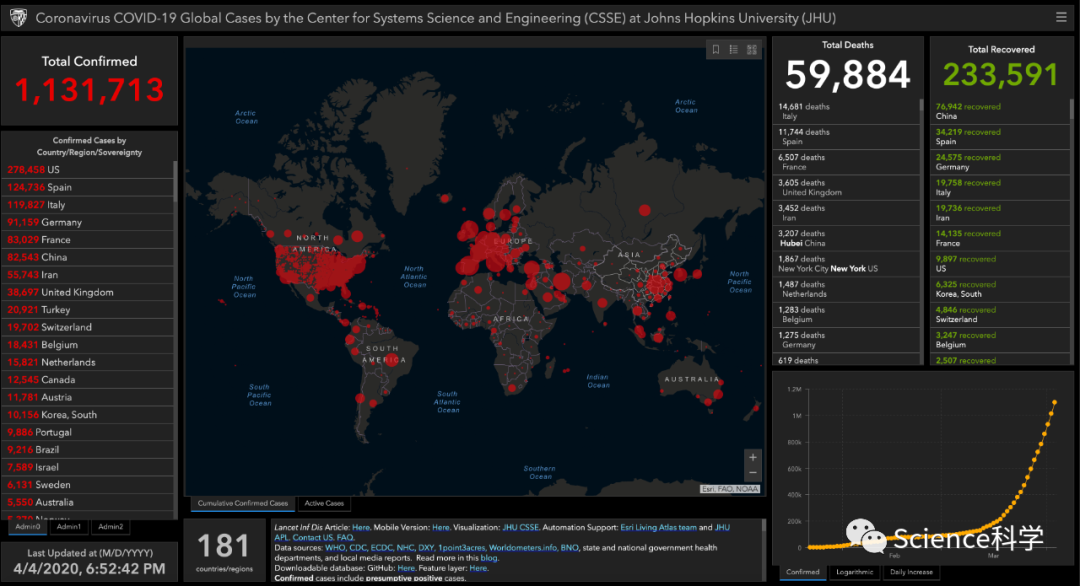Click the 76,942 recovered China entry
Screen dimensions: 1080x586
pyautogui.click(x=999, y=112)
